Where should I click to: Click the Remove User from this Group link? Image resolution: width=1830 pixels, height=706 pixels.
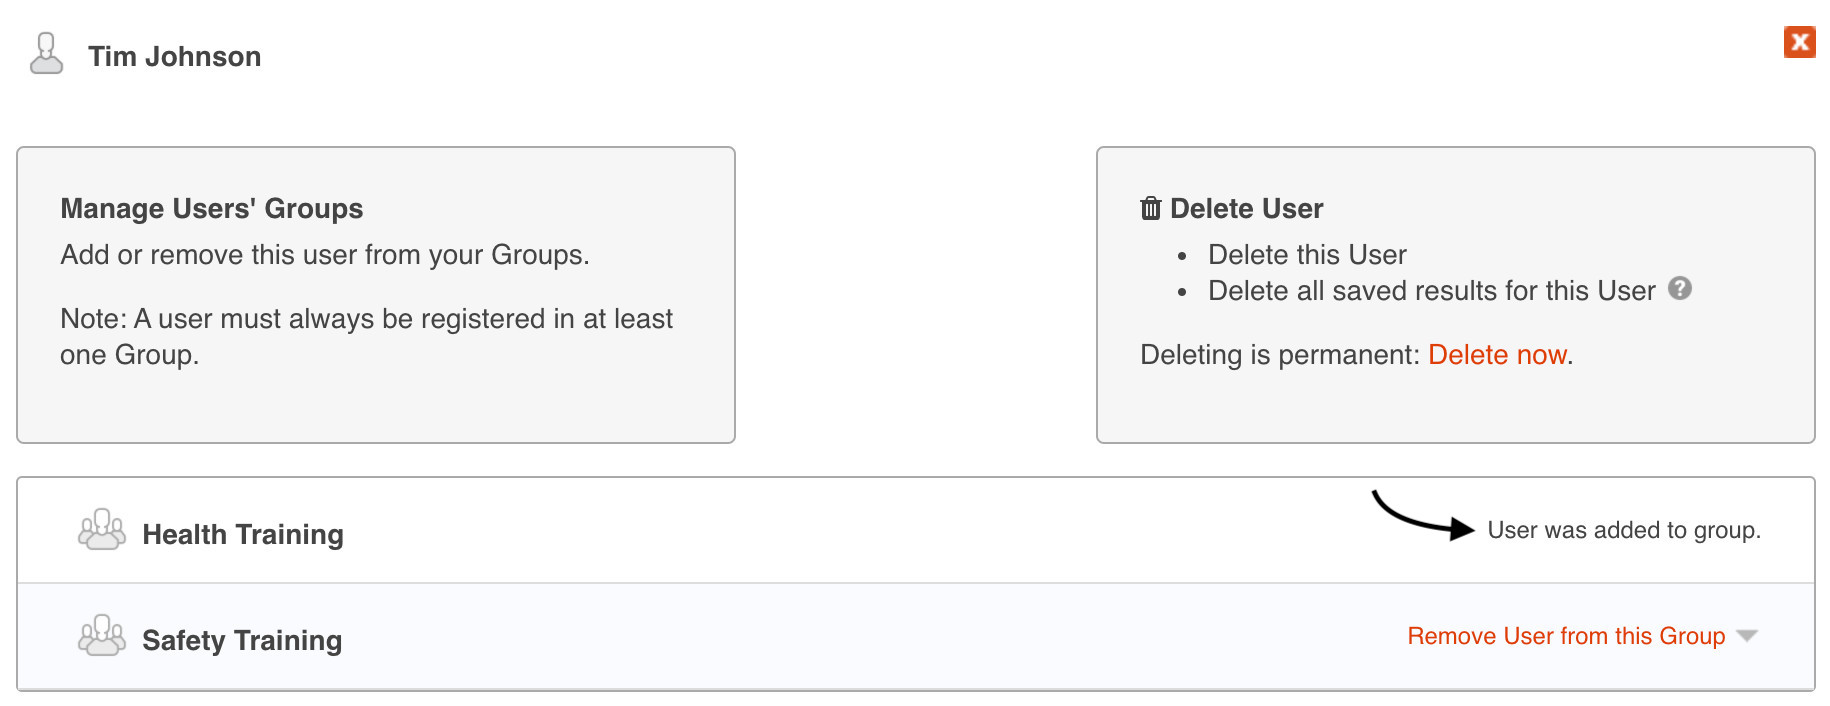click(x=1566, y=636)
